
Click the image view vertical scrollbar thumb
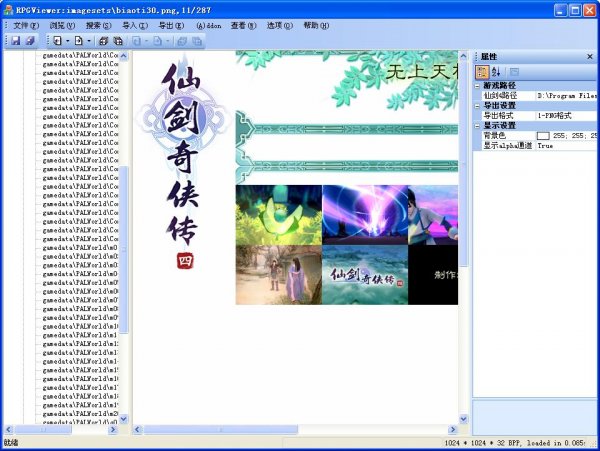tap(463, 164)
